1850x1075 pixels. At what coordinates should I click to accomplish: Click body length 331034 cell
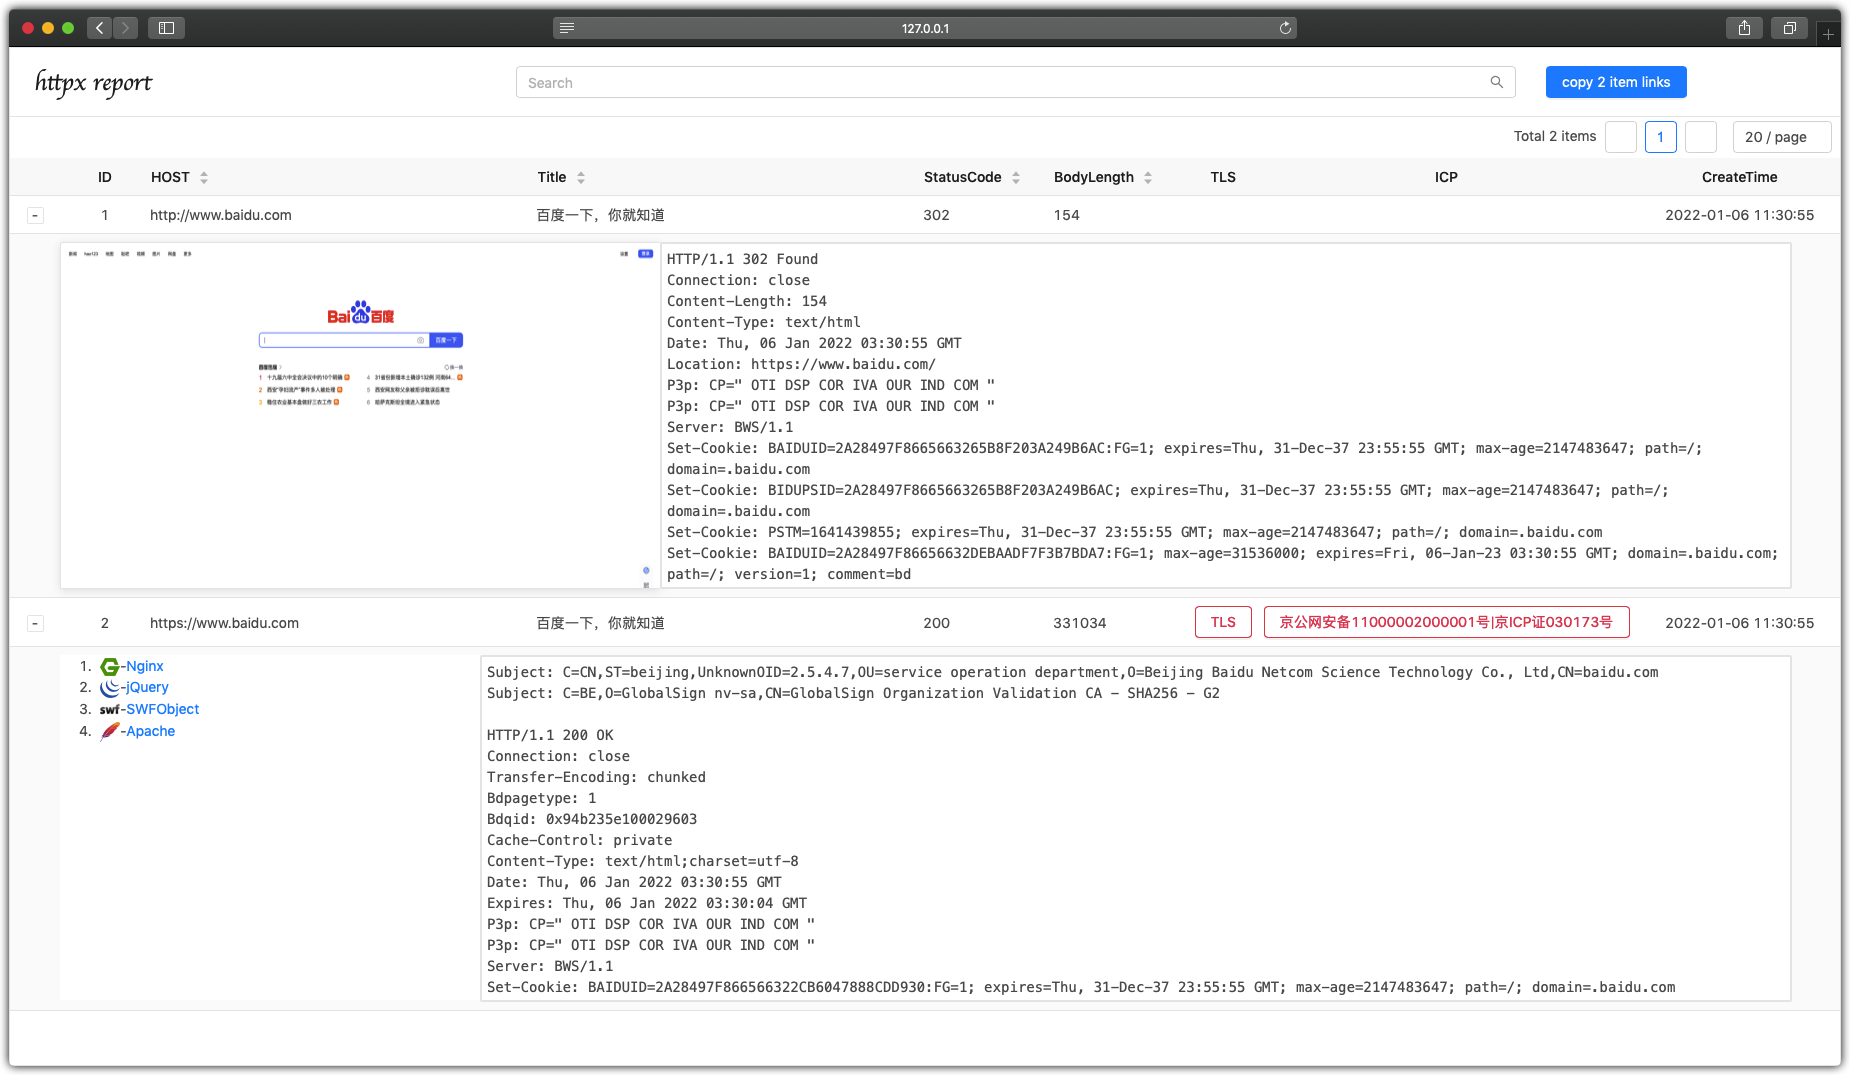point(1080,623)
